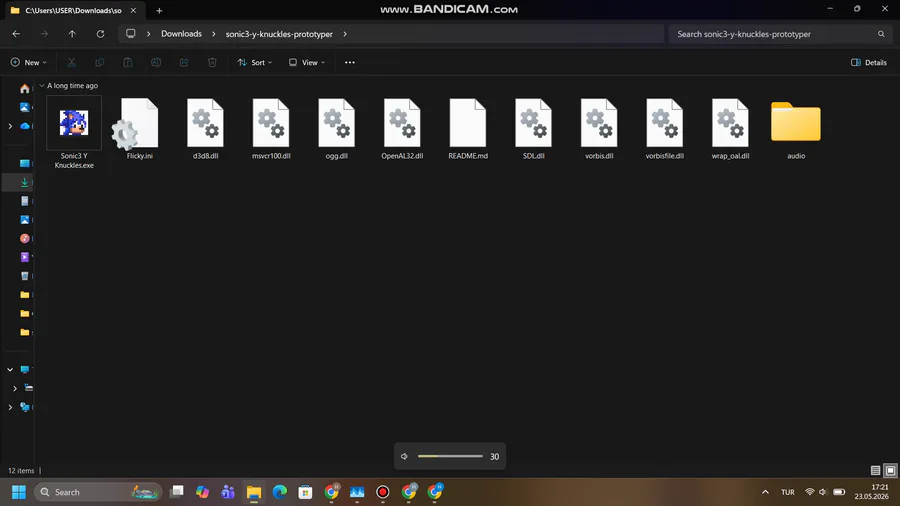Viewport: 900px width, 506px height.
Task: Open the View dropdown
Action: click(x=307, y=63)
